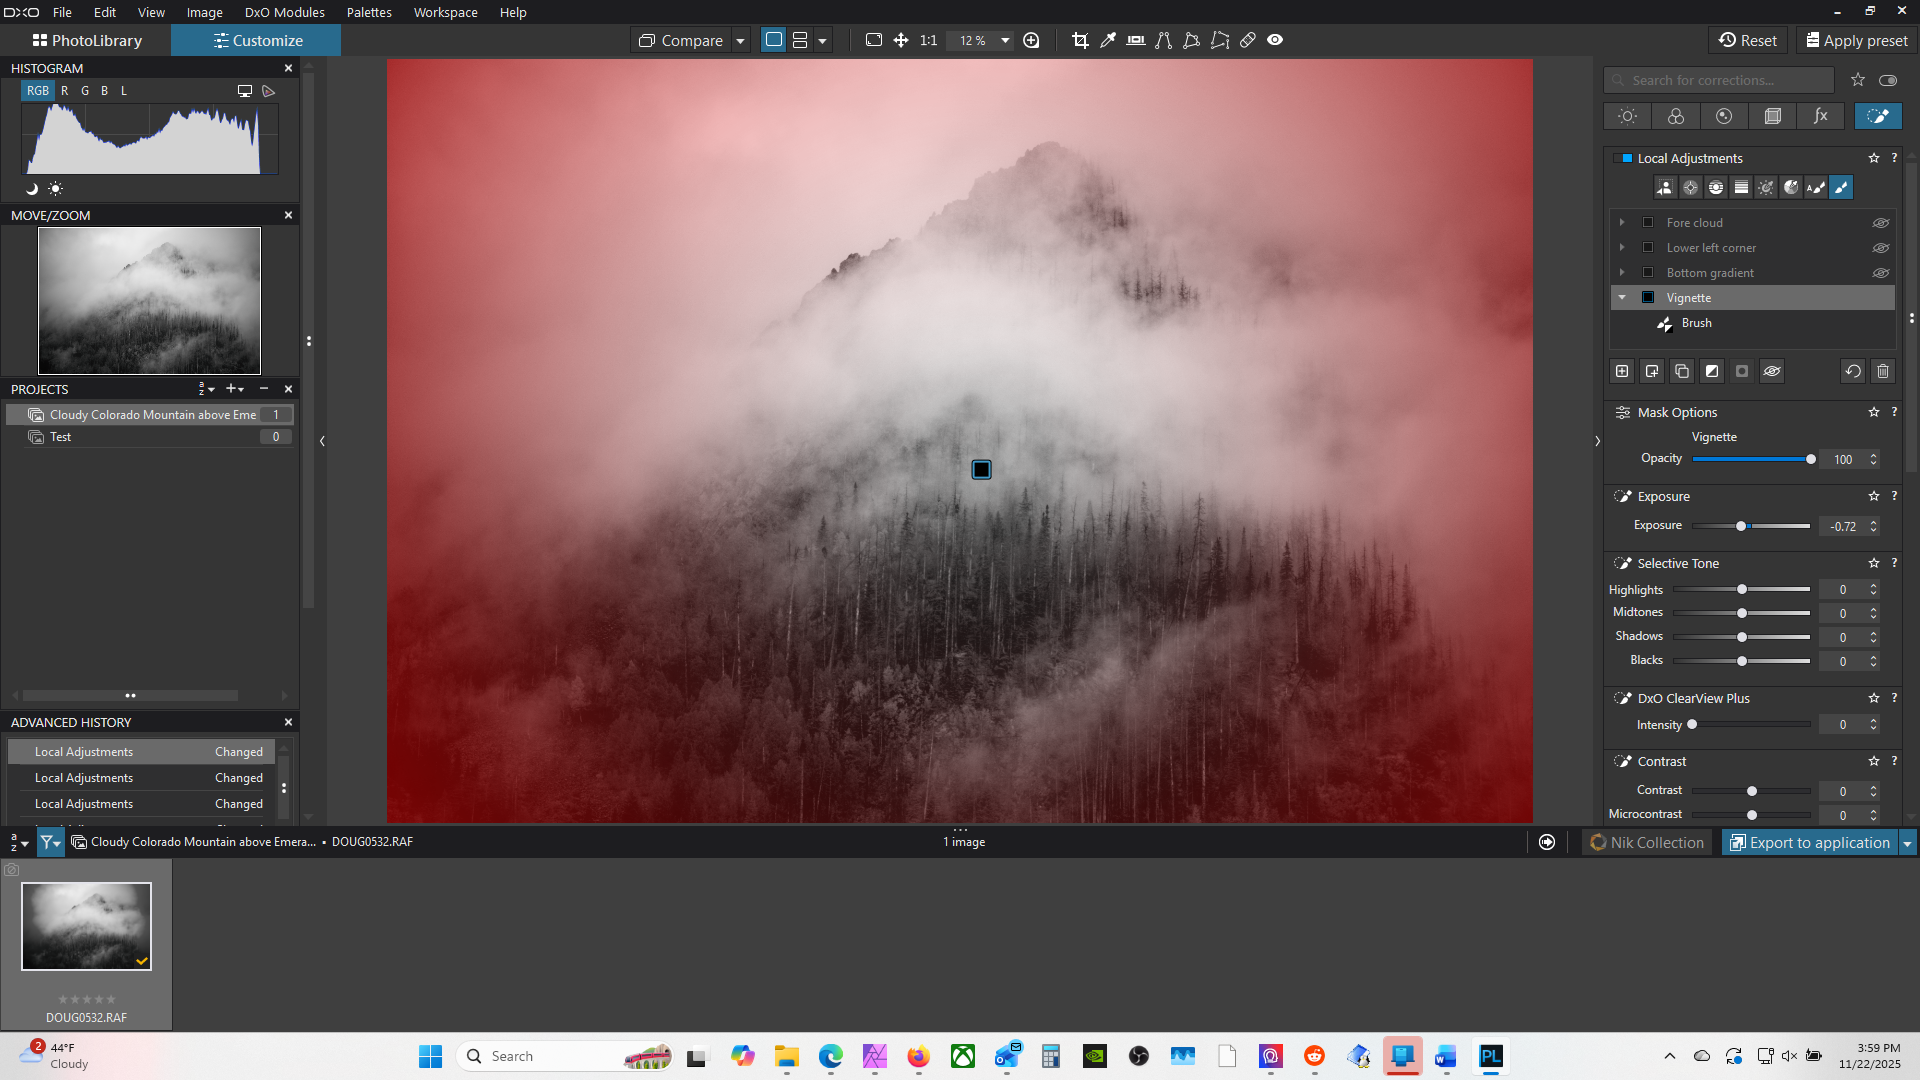Toggle Bottom gradient mask visibility
The image size is (1920, 1080).
[1880, 273]
